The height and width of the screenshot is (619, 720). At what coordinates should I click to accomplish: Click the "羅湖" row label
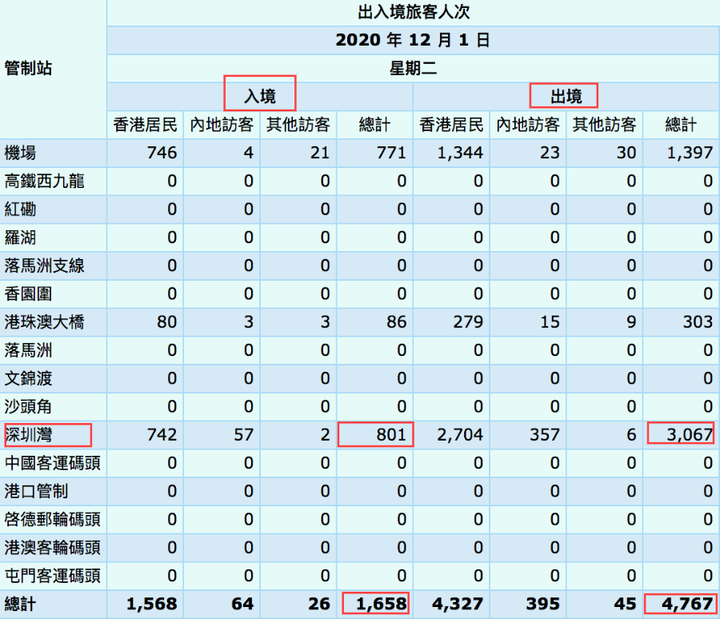pos(20,237)
